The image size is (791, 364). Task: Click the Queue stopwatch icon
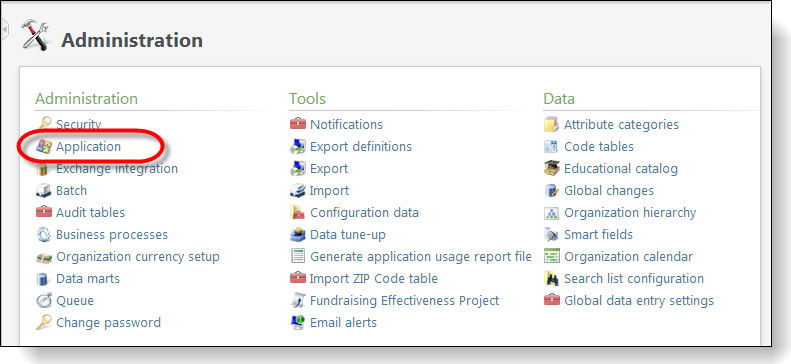[x=44, y=300]
